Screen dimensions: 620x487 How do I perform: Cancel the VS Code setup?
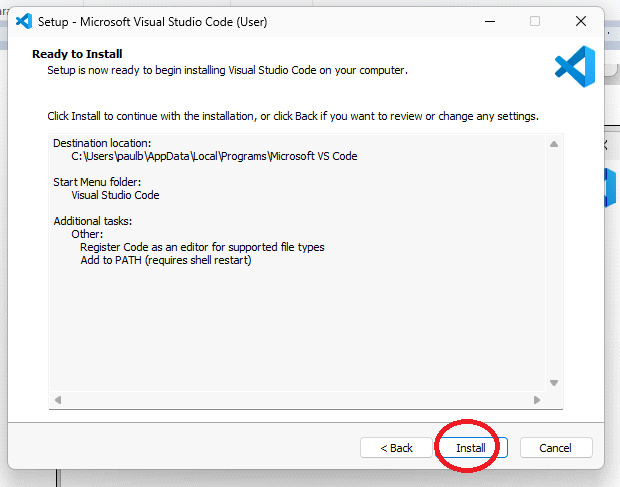(556, 447)
